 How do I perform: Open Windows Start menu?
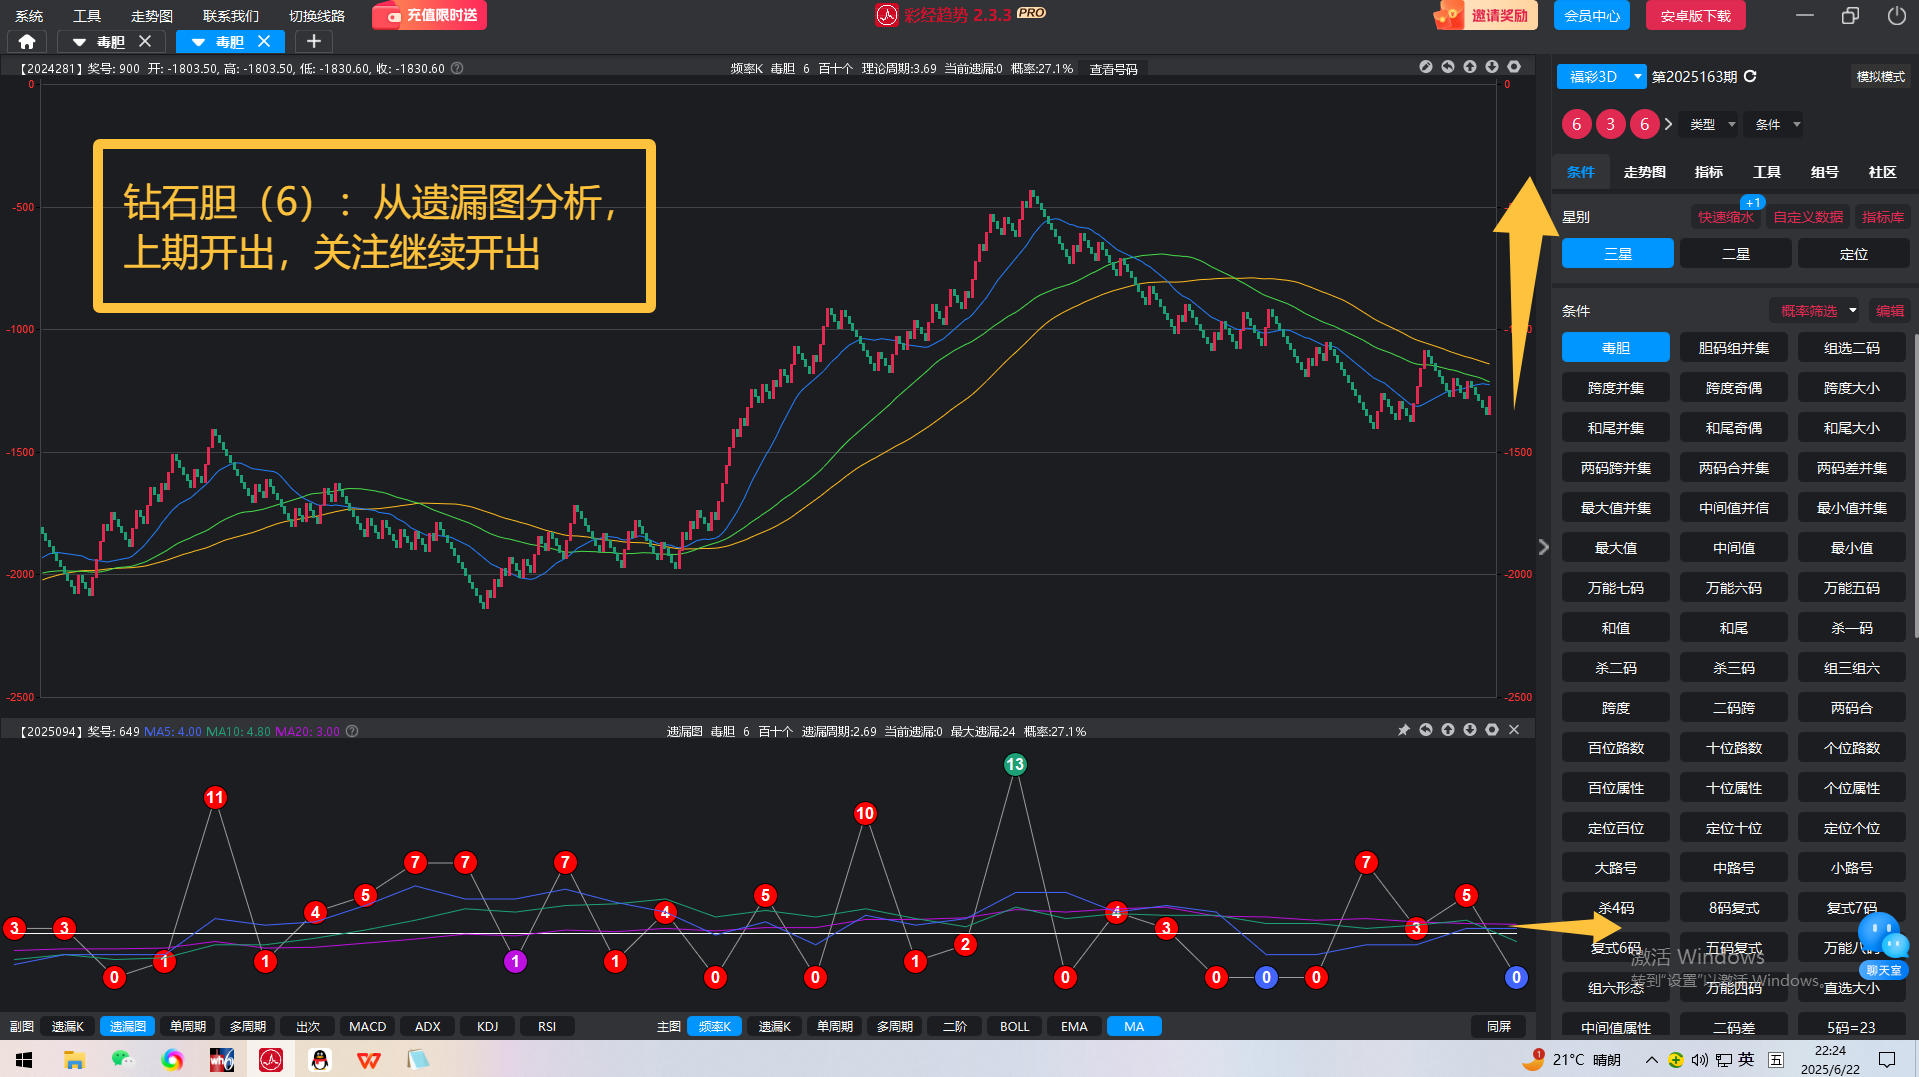tap(24, 1059)
